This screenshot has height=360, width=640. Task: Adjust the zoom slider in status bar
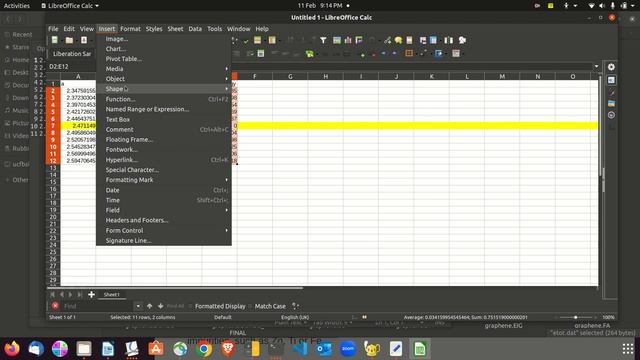(x=576, y=317)
